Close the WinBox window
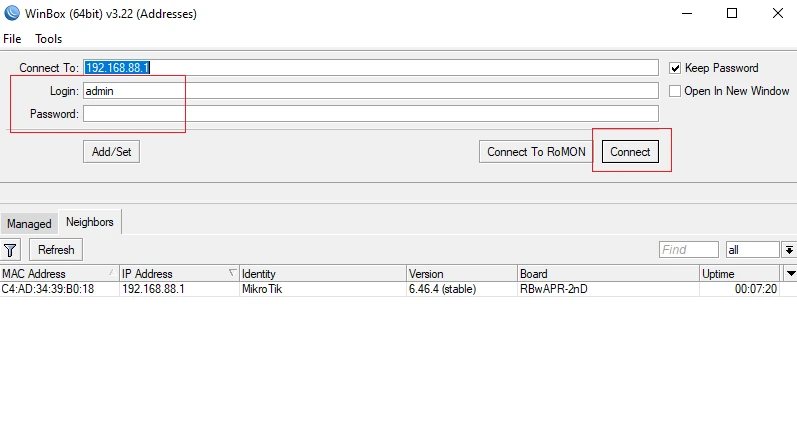The image size is (797, 438). 778,14
